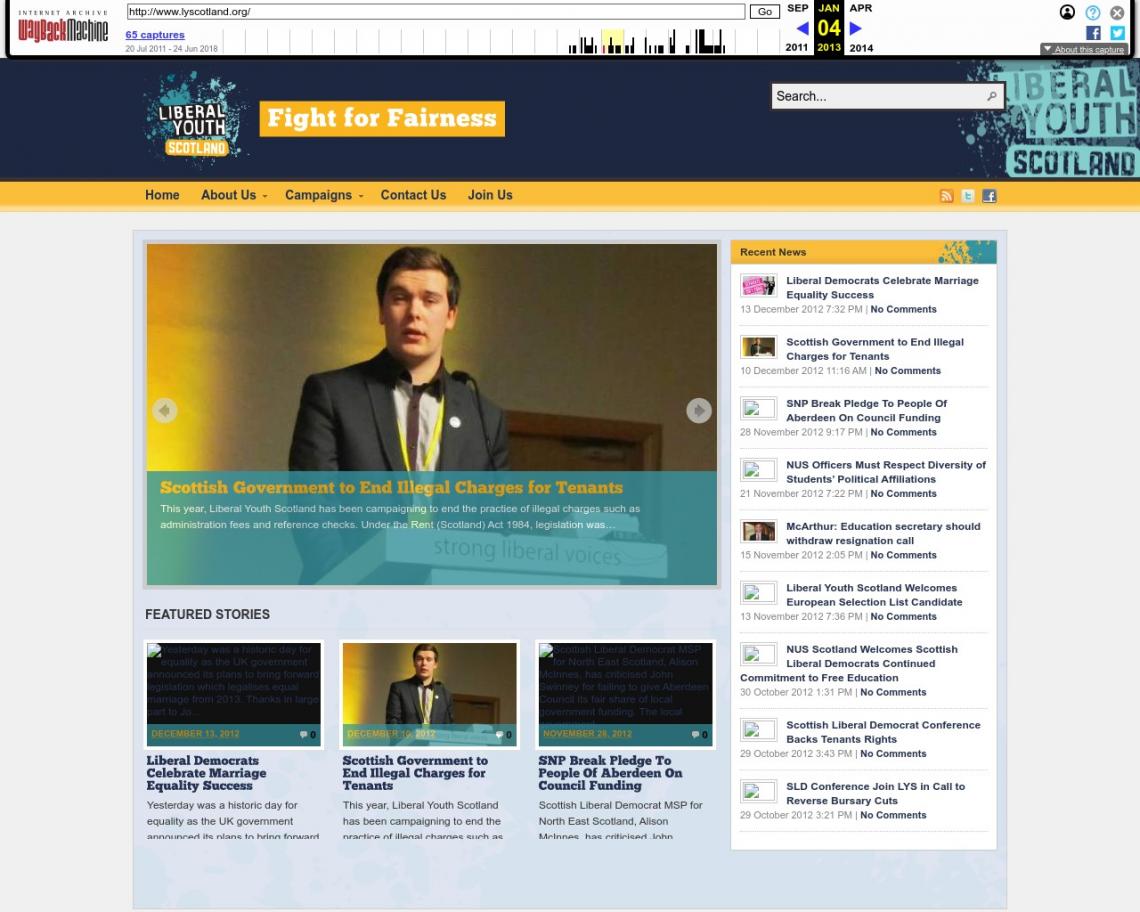Open the Join Us page
1140x912 pixels.
490,195
